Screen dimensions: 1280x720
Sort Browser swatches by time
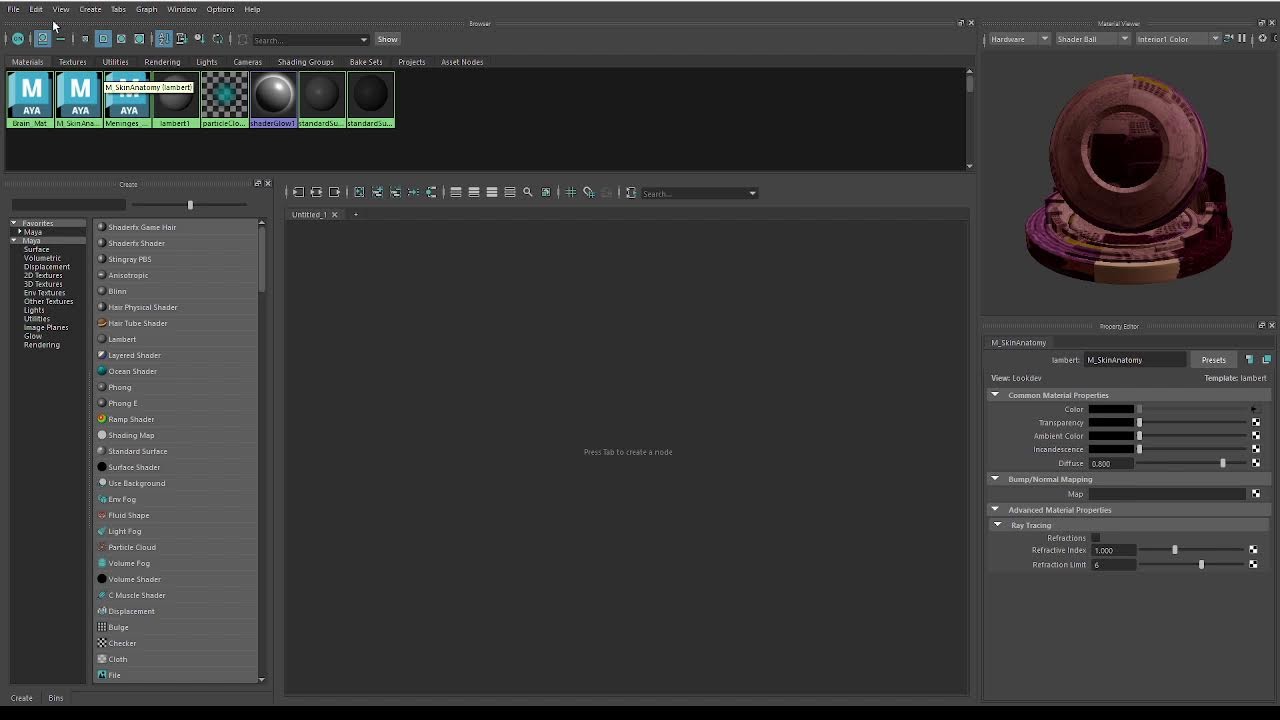tap(199, 39)
